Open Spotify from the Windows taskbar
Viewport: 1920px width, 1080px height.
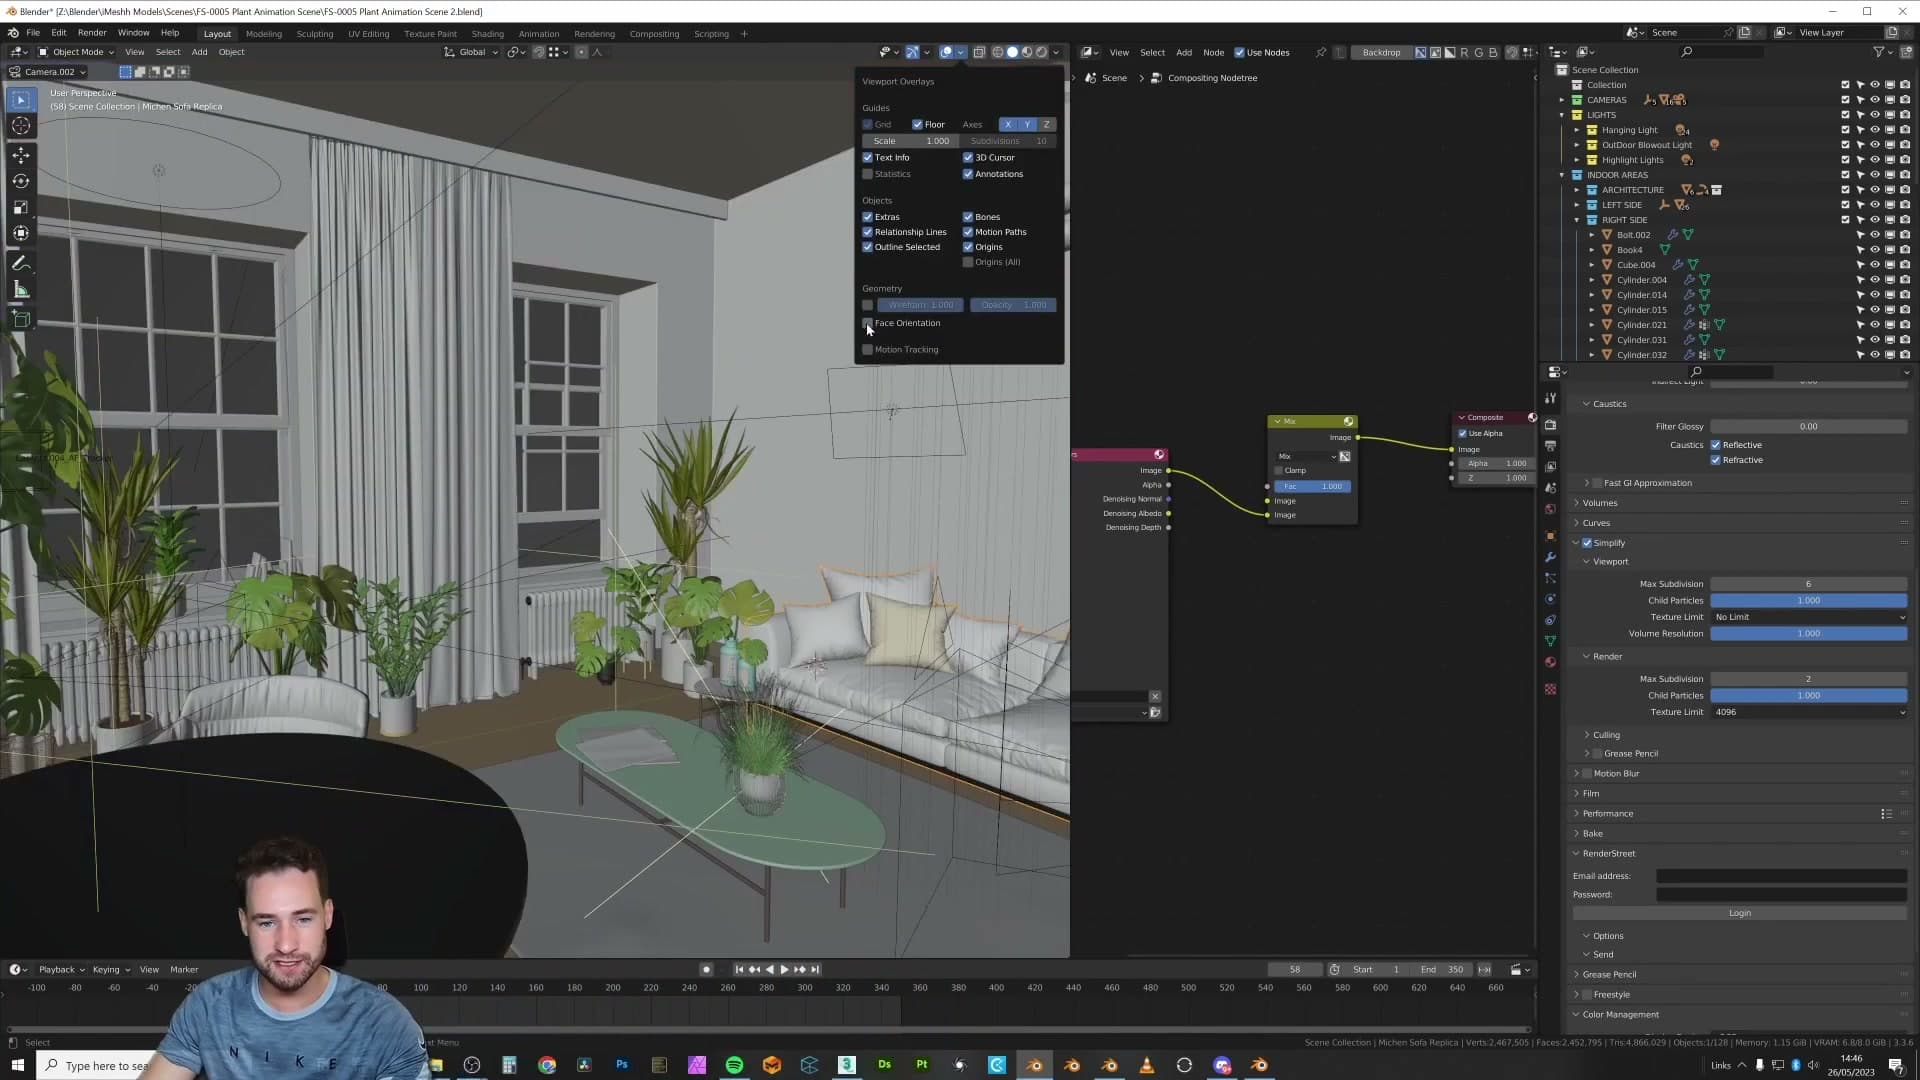pos(734,1065)
